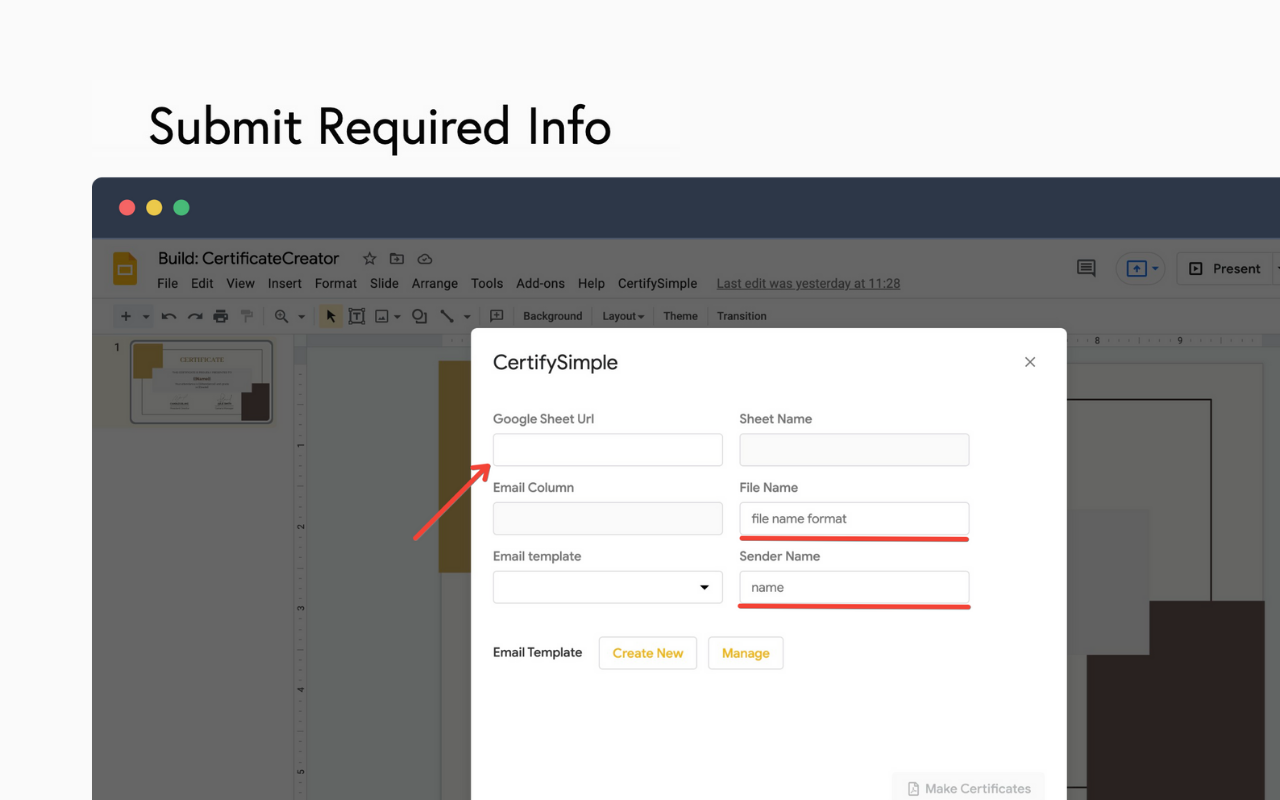Select the text box tool
The image size is (1280, 800).
coord(356,316)
